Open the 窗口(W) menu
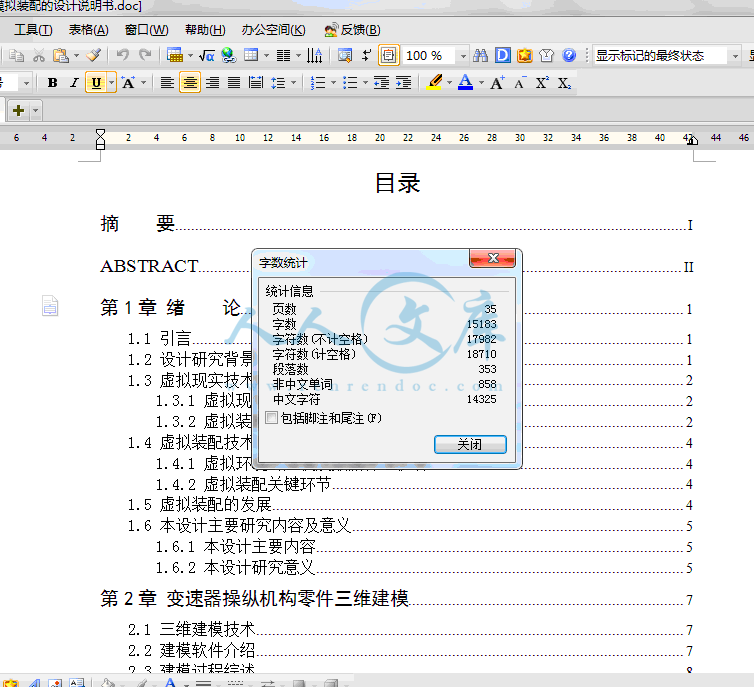This screenshot has width=754, height=687. click(147, 30)
